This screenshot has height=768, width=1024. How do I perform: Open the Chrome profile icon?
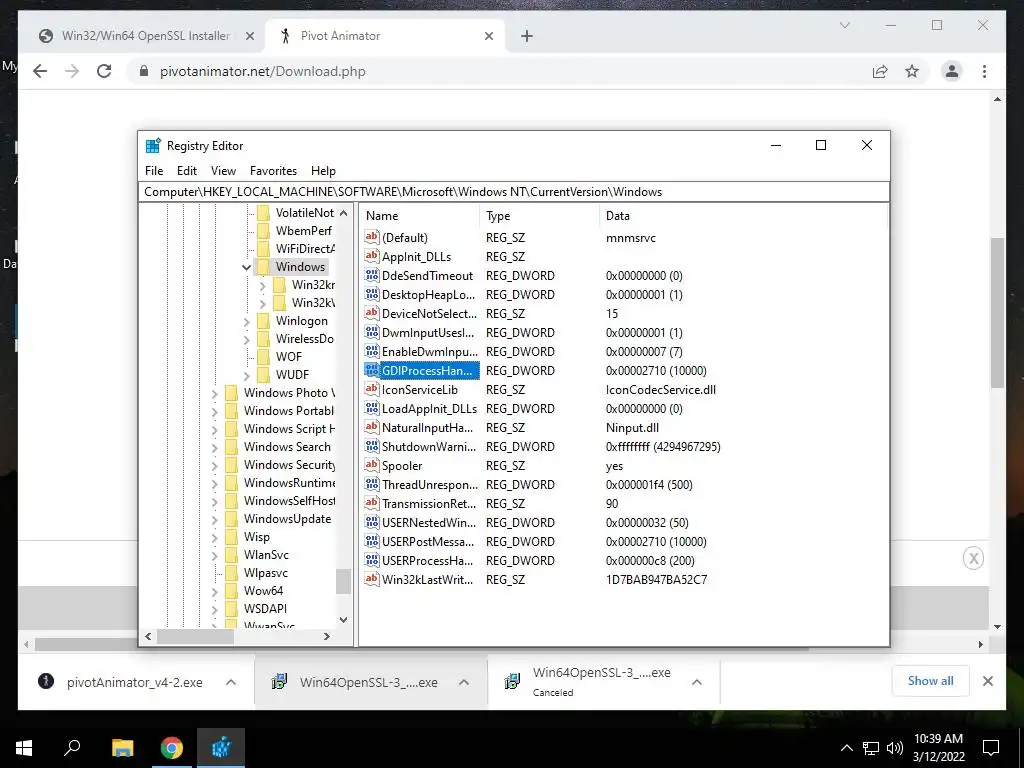[952, 71]
